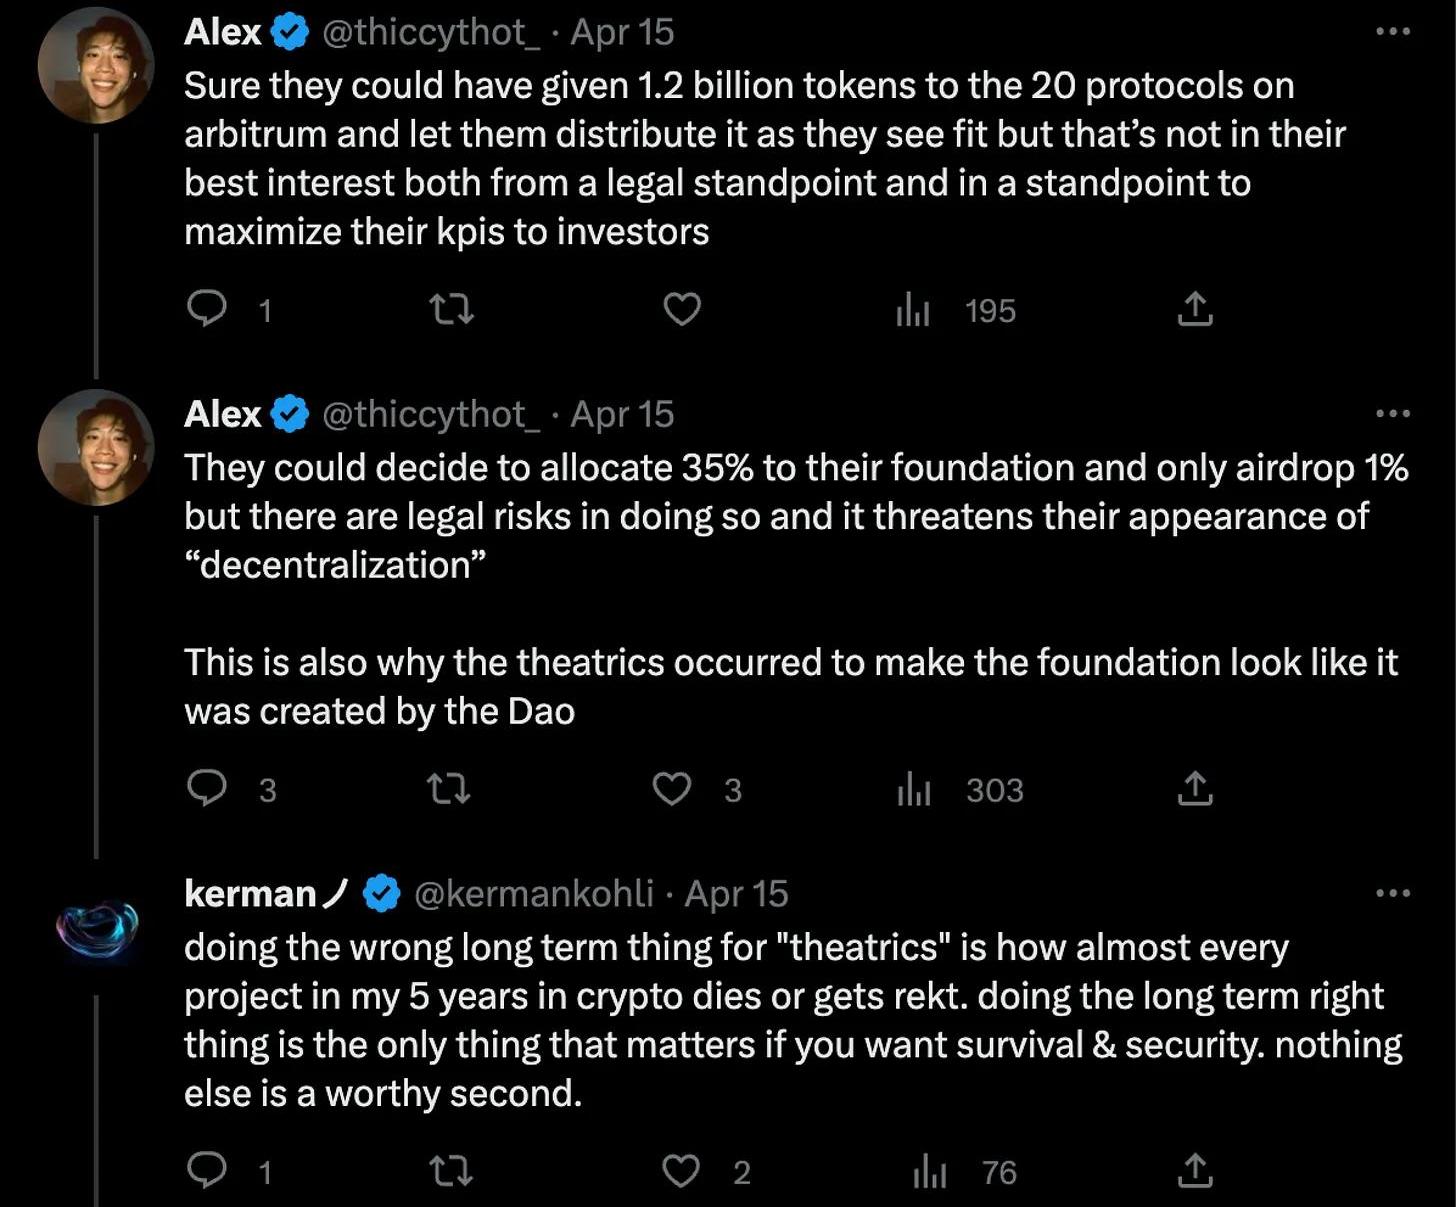Open more options on Alex's second tweet
The height and width of the screenshot is (1207, 1456).
1393,413
